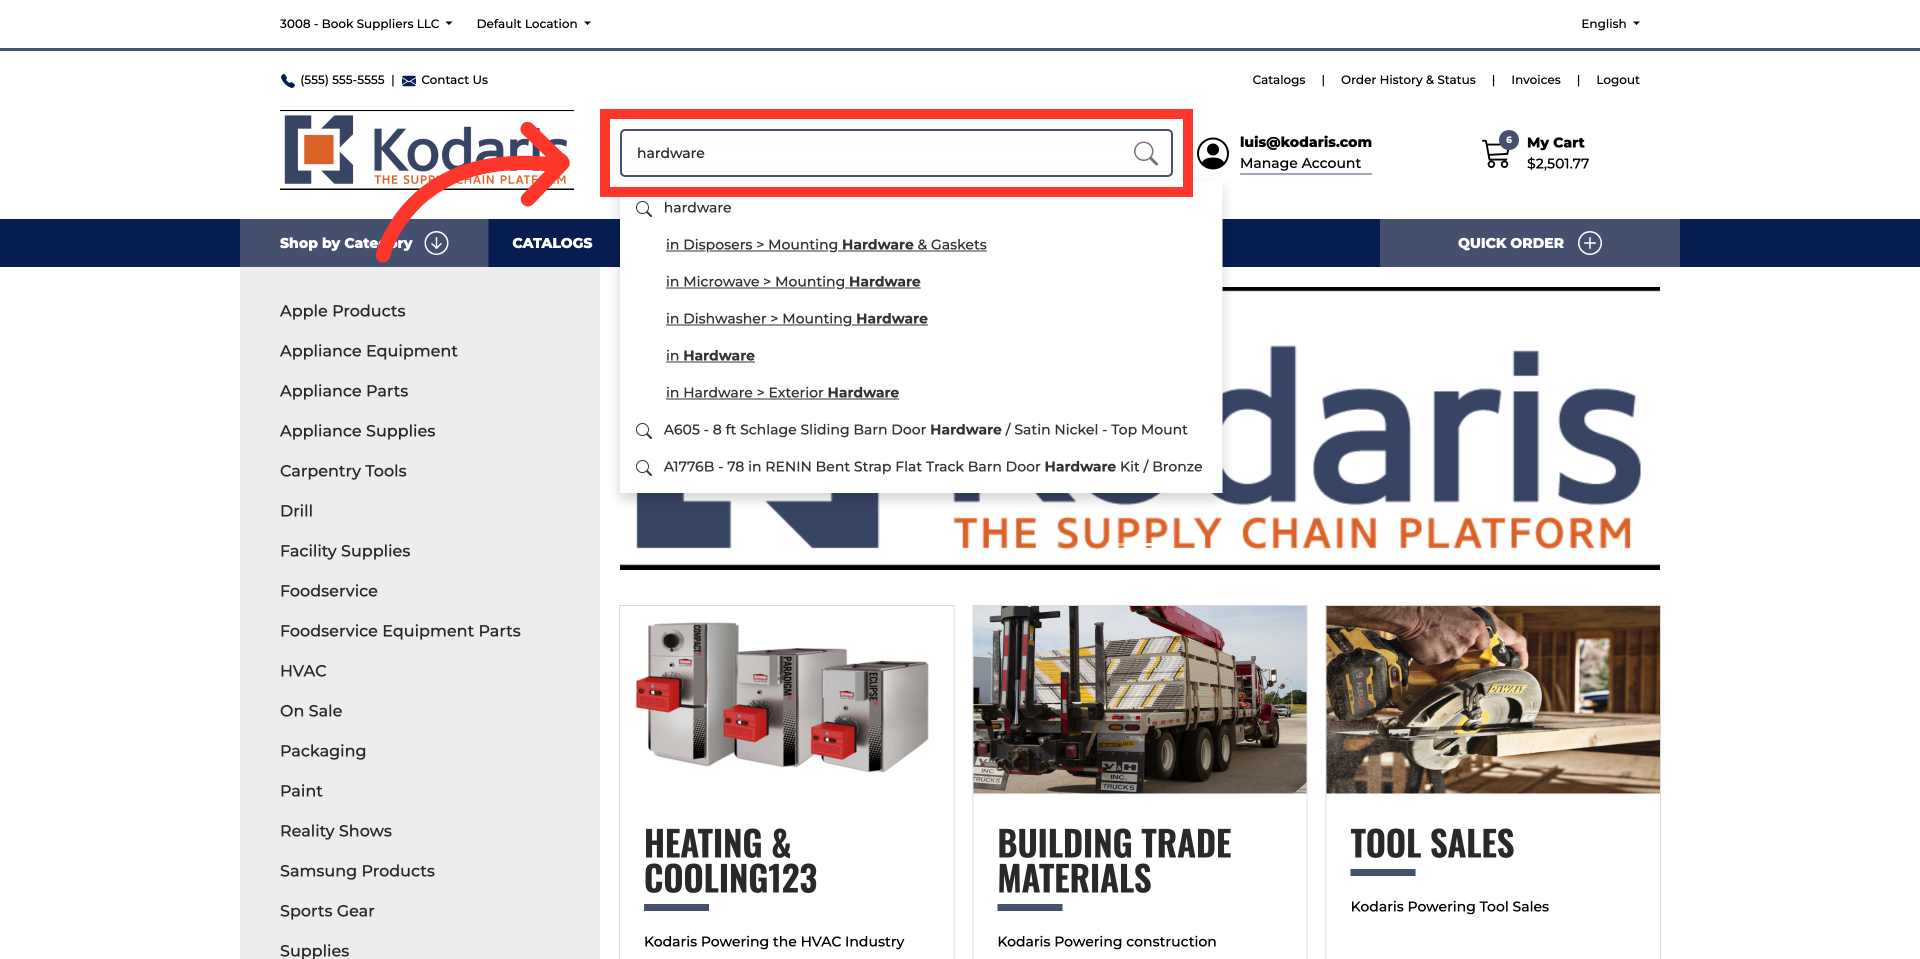Select 'in Microwave > Mounting Hardware' suggestion
This screenshot has height=959, width=1920.
tap(793, 282)
